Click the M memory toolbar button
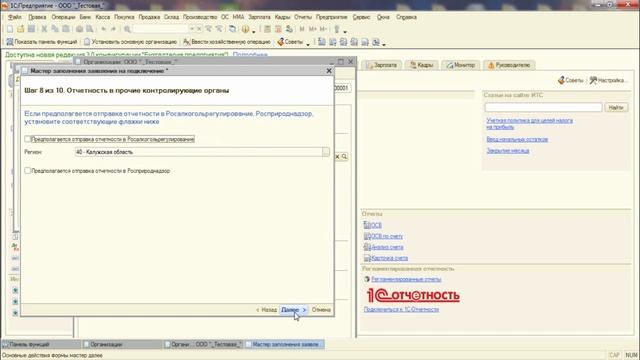This screenshot has height=360, width=640. coord(302,29)
